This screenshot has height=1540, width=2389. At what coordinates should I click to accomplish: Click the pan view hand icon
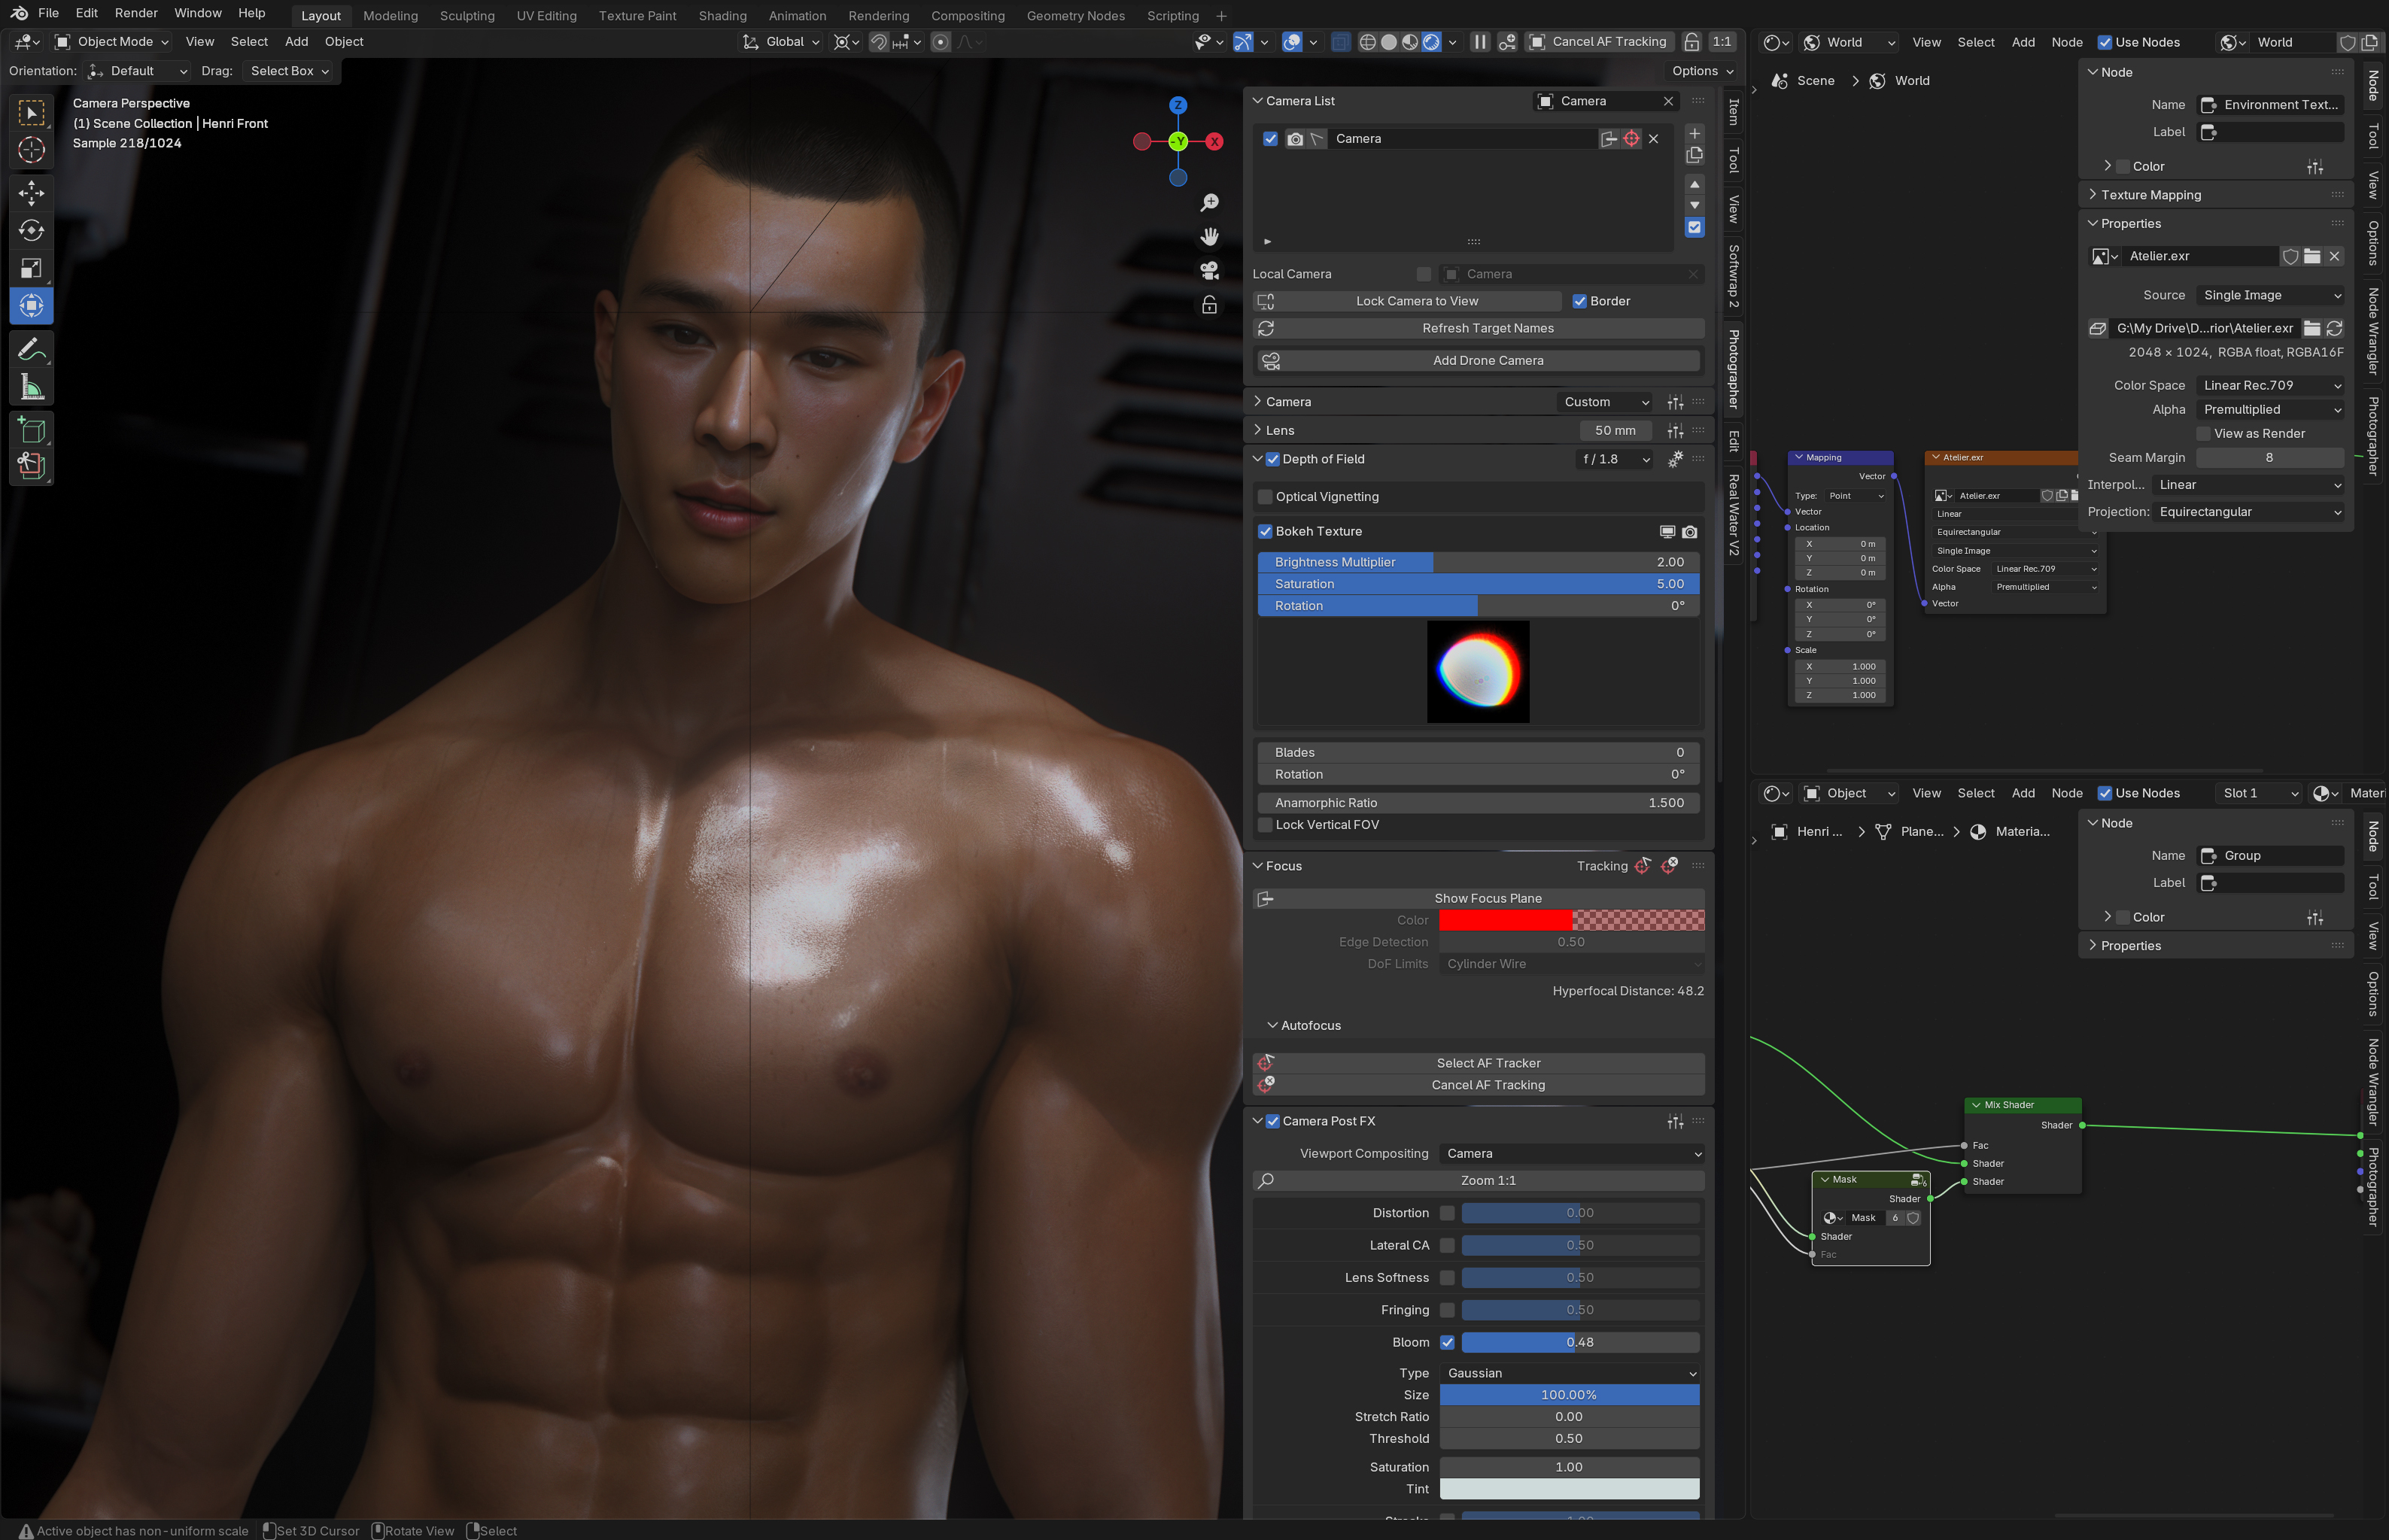coord(1209,237)
